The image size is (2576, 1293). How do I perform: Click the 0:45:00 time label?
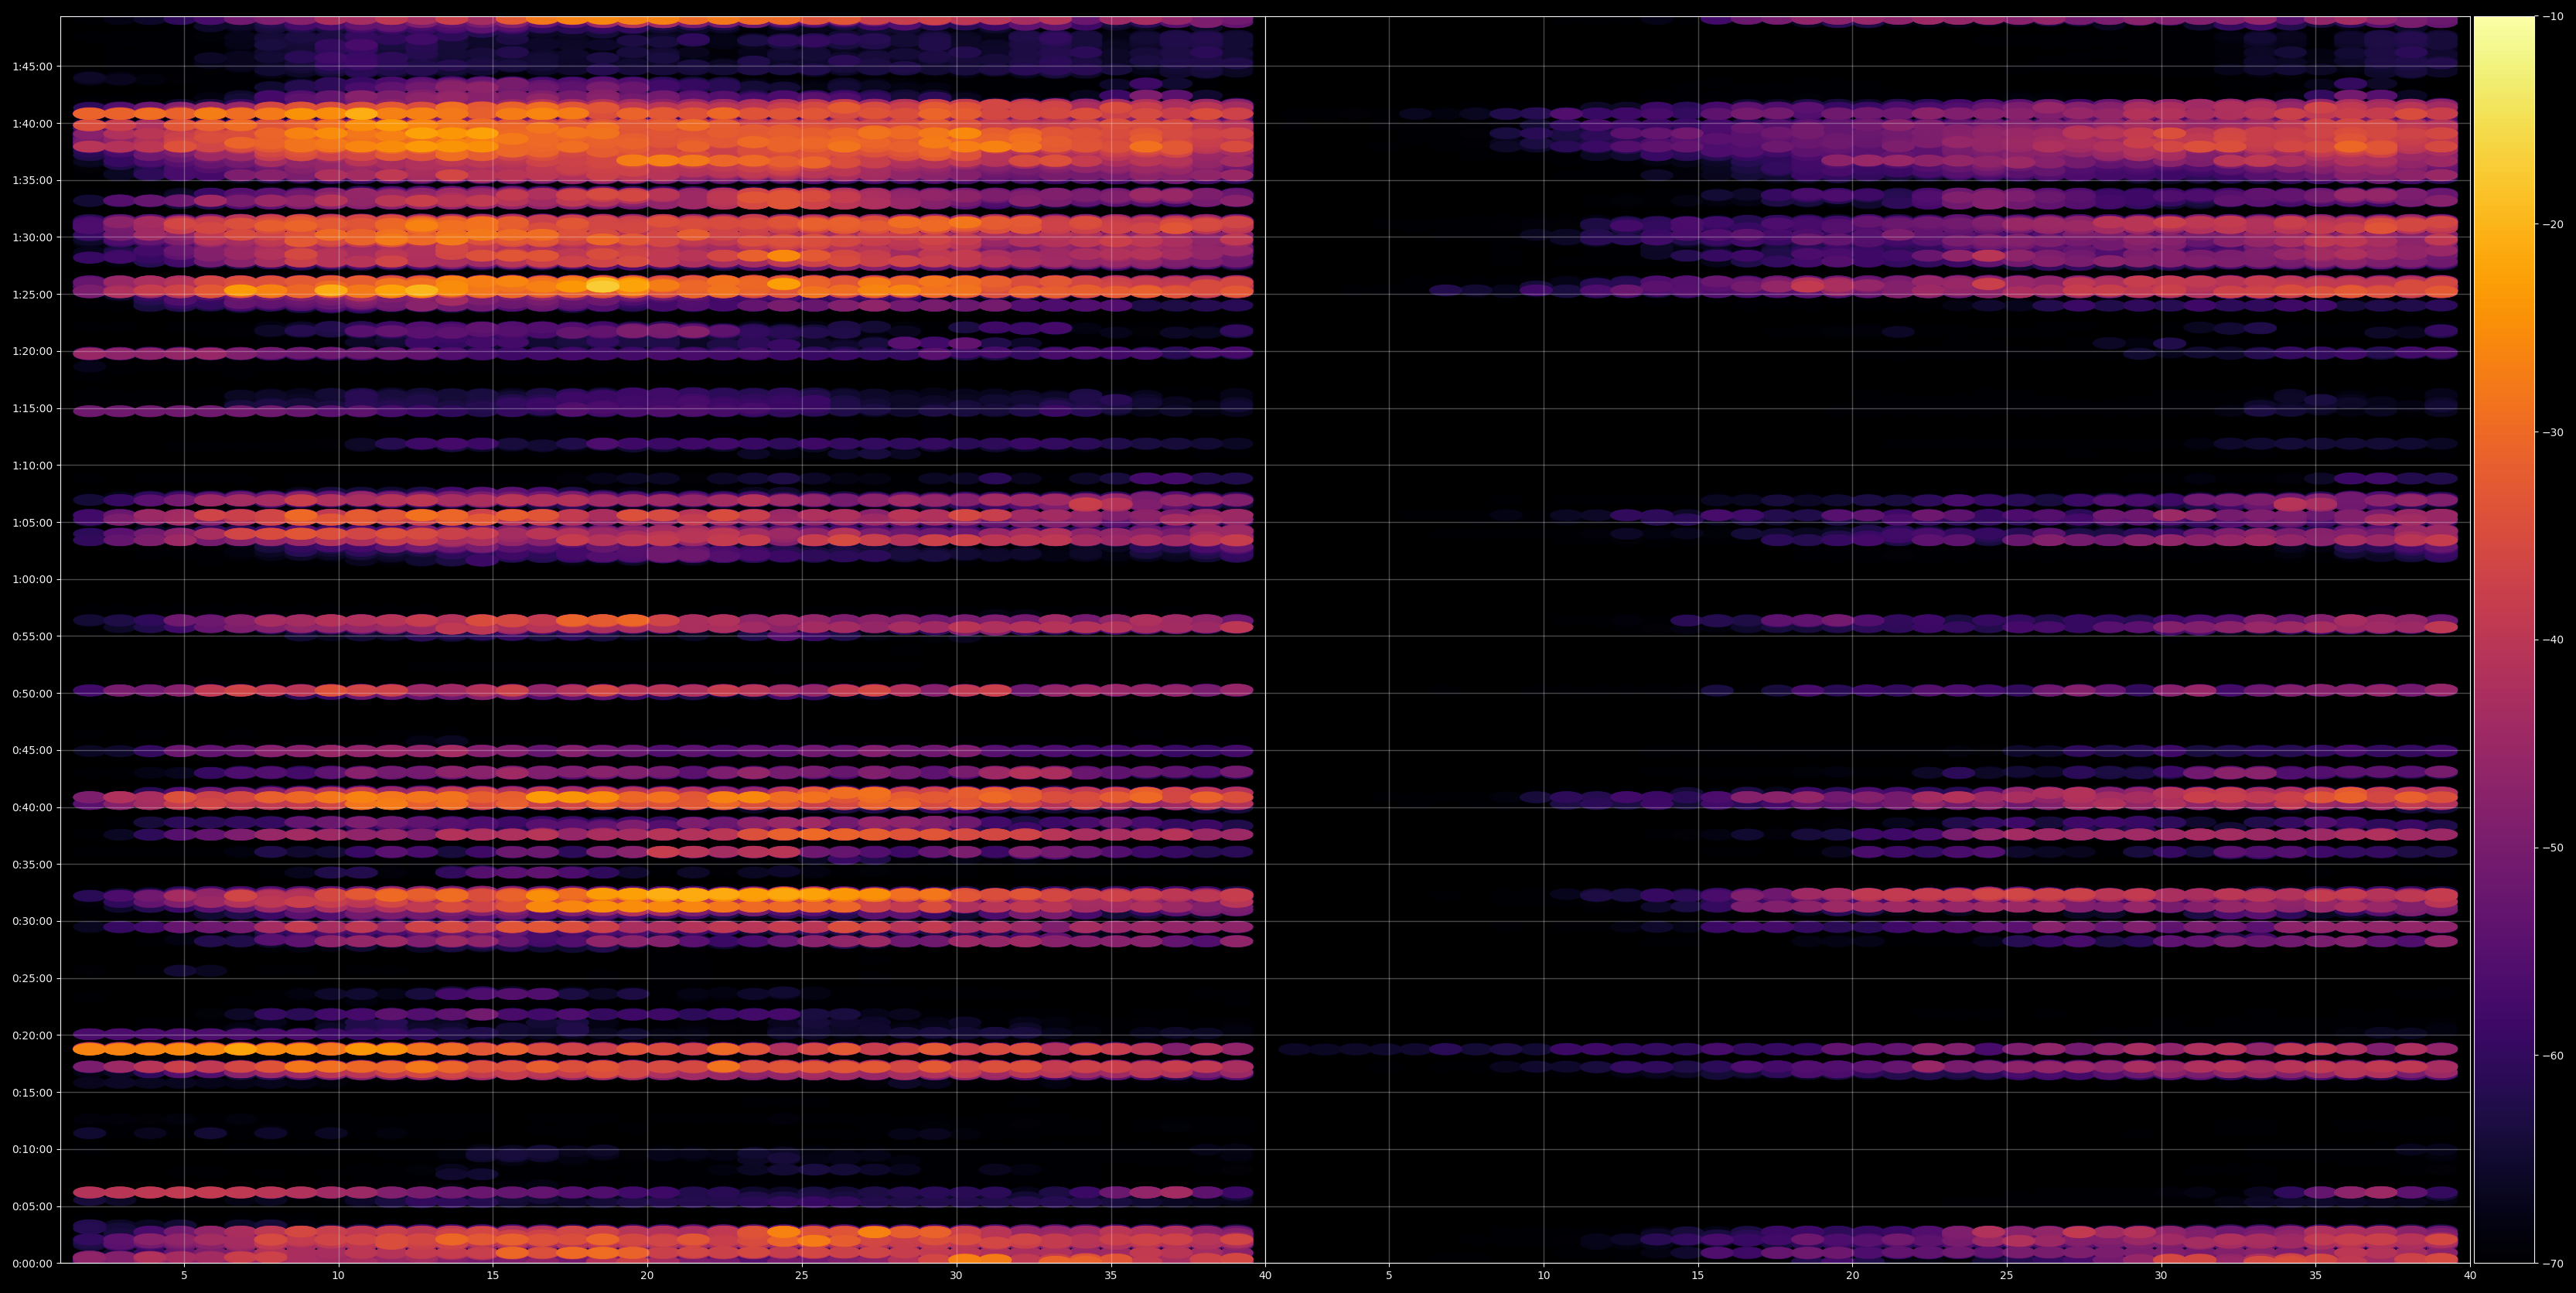pyautogui.click(x=32, y=751)
